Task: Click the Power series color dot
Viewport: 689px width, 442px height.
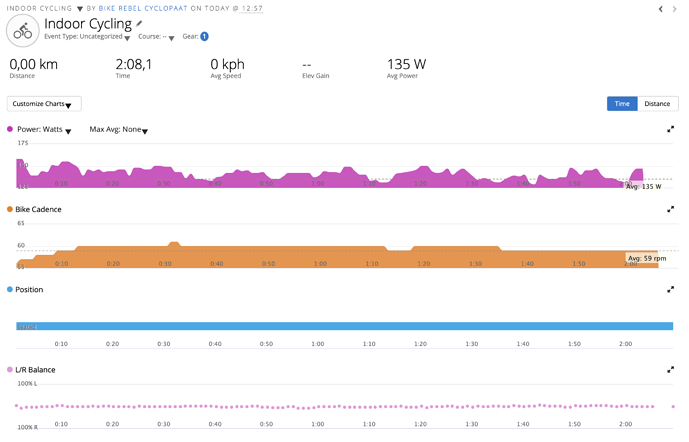Action: coord(10,129)
